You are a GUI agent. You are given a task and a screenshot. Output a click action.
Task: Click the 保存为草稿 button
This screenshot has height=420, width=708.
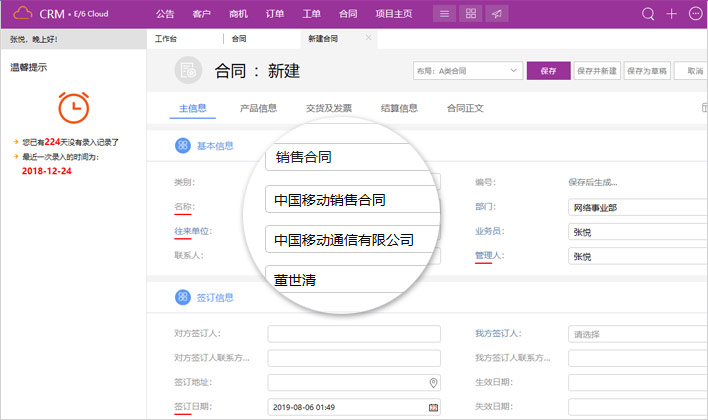click(x=647, y=71)
